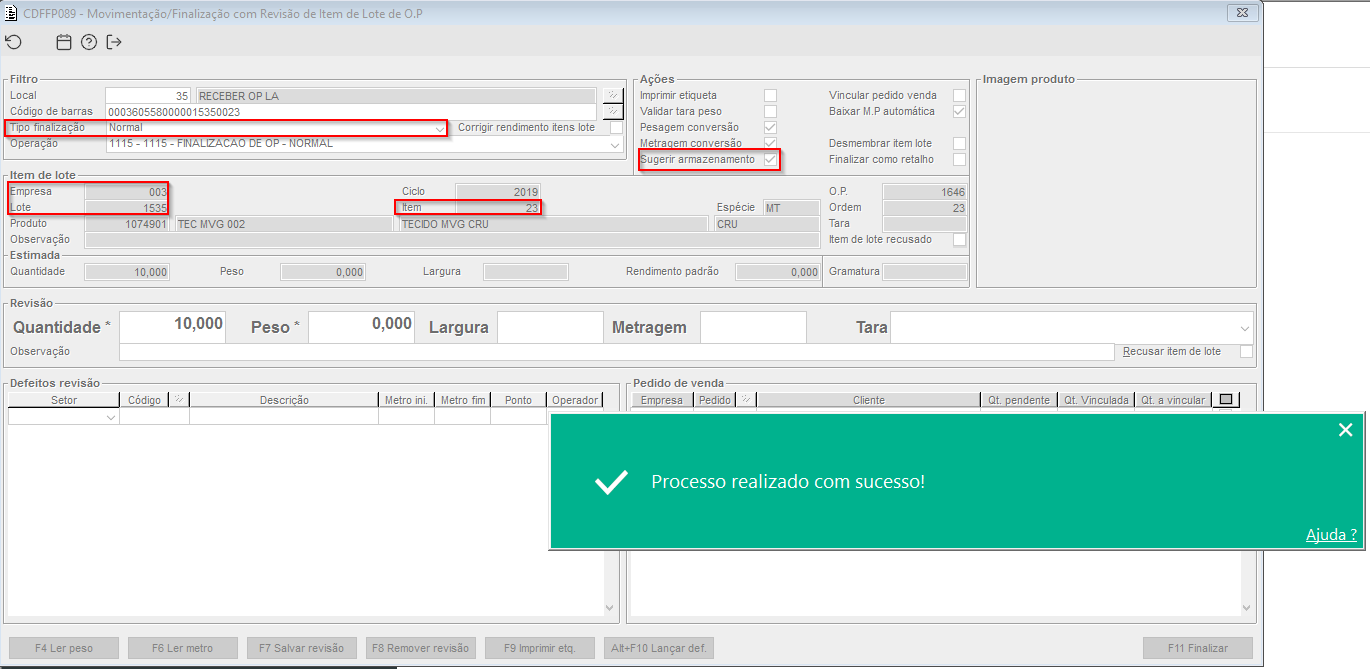Click the Metro fim column header

tap(463, 400)
